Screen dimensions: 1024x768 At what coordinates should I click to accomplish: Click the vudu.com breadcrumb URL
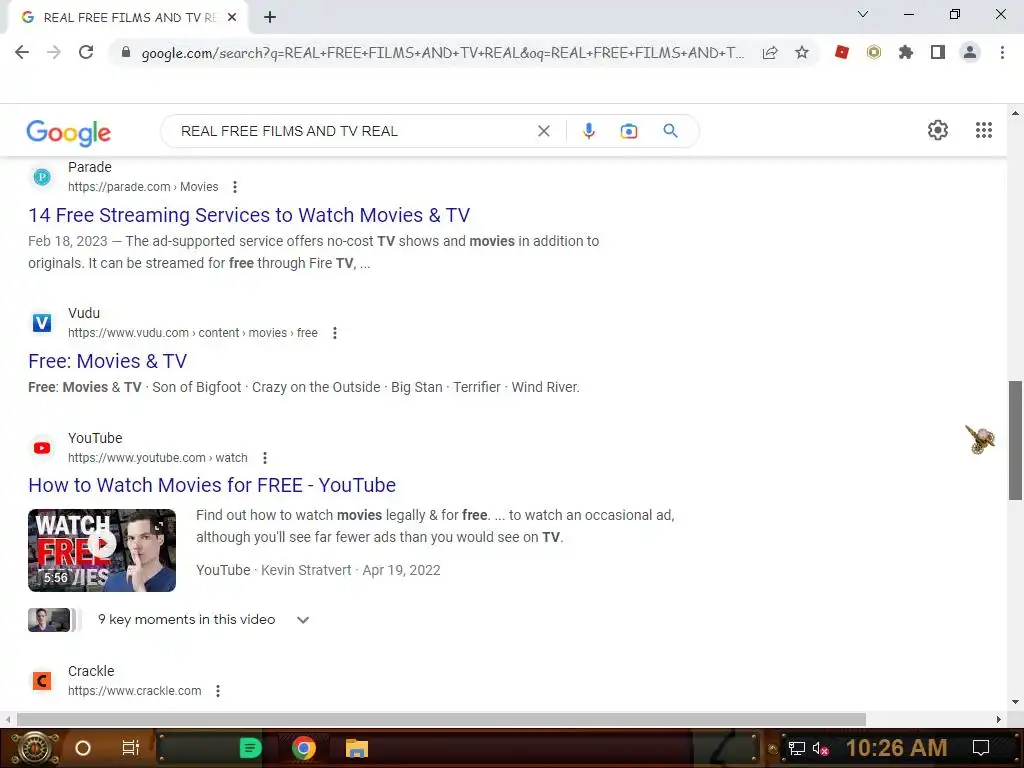click(x=193, y=333)
